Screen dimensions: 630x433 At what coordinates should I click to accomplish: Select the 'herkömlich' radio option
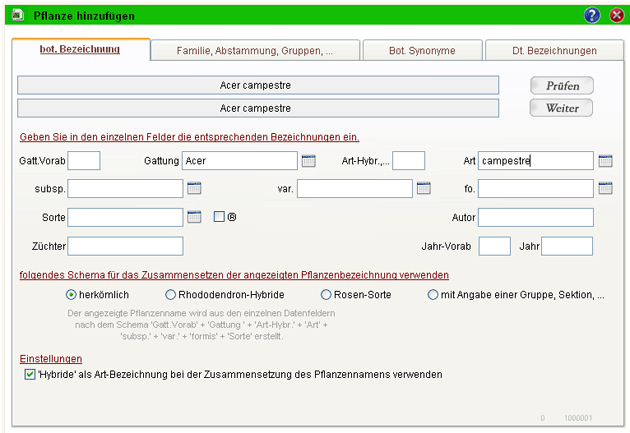point(71,295)
